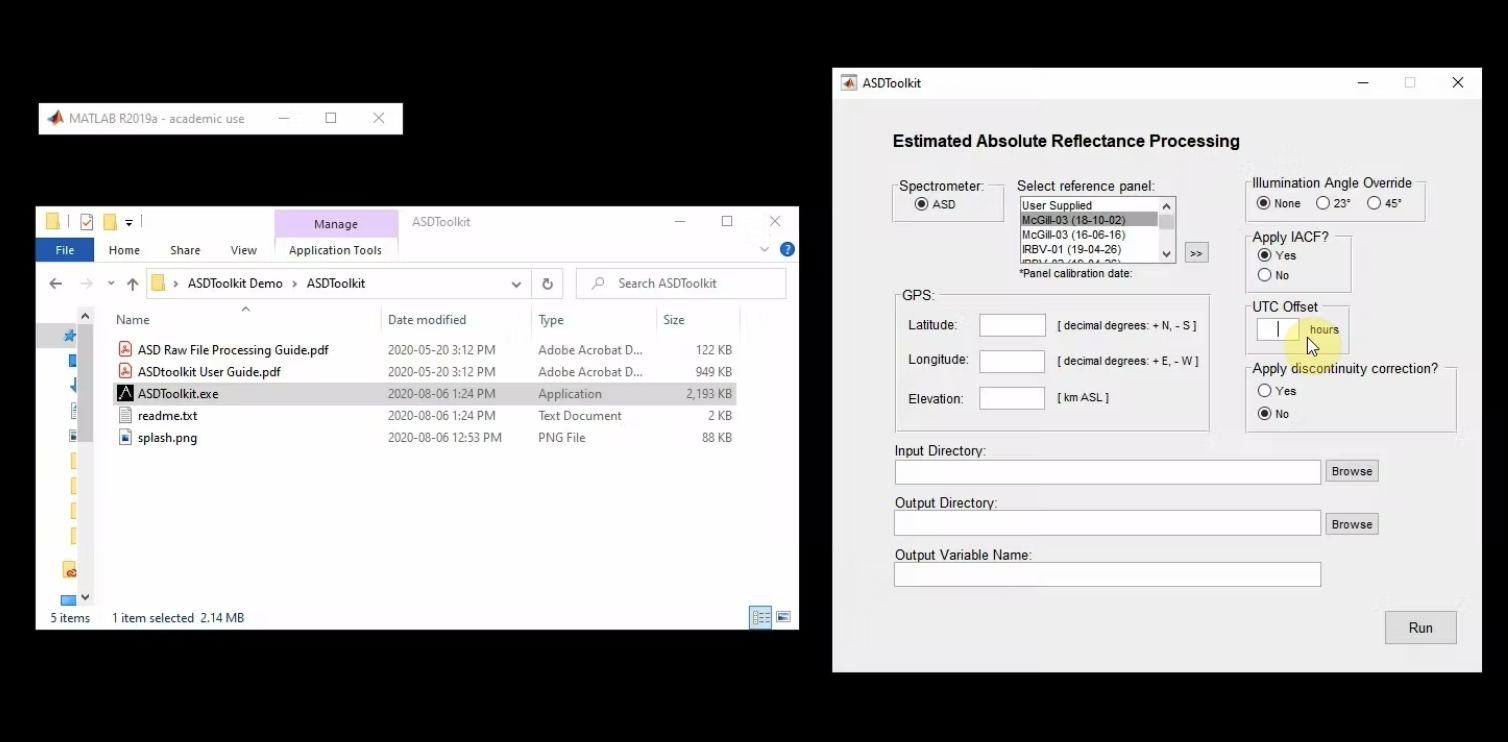Click the folder icon in the address bar
This screenshot has width=1508, height=742.
(x=158, y=284)
